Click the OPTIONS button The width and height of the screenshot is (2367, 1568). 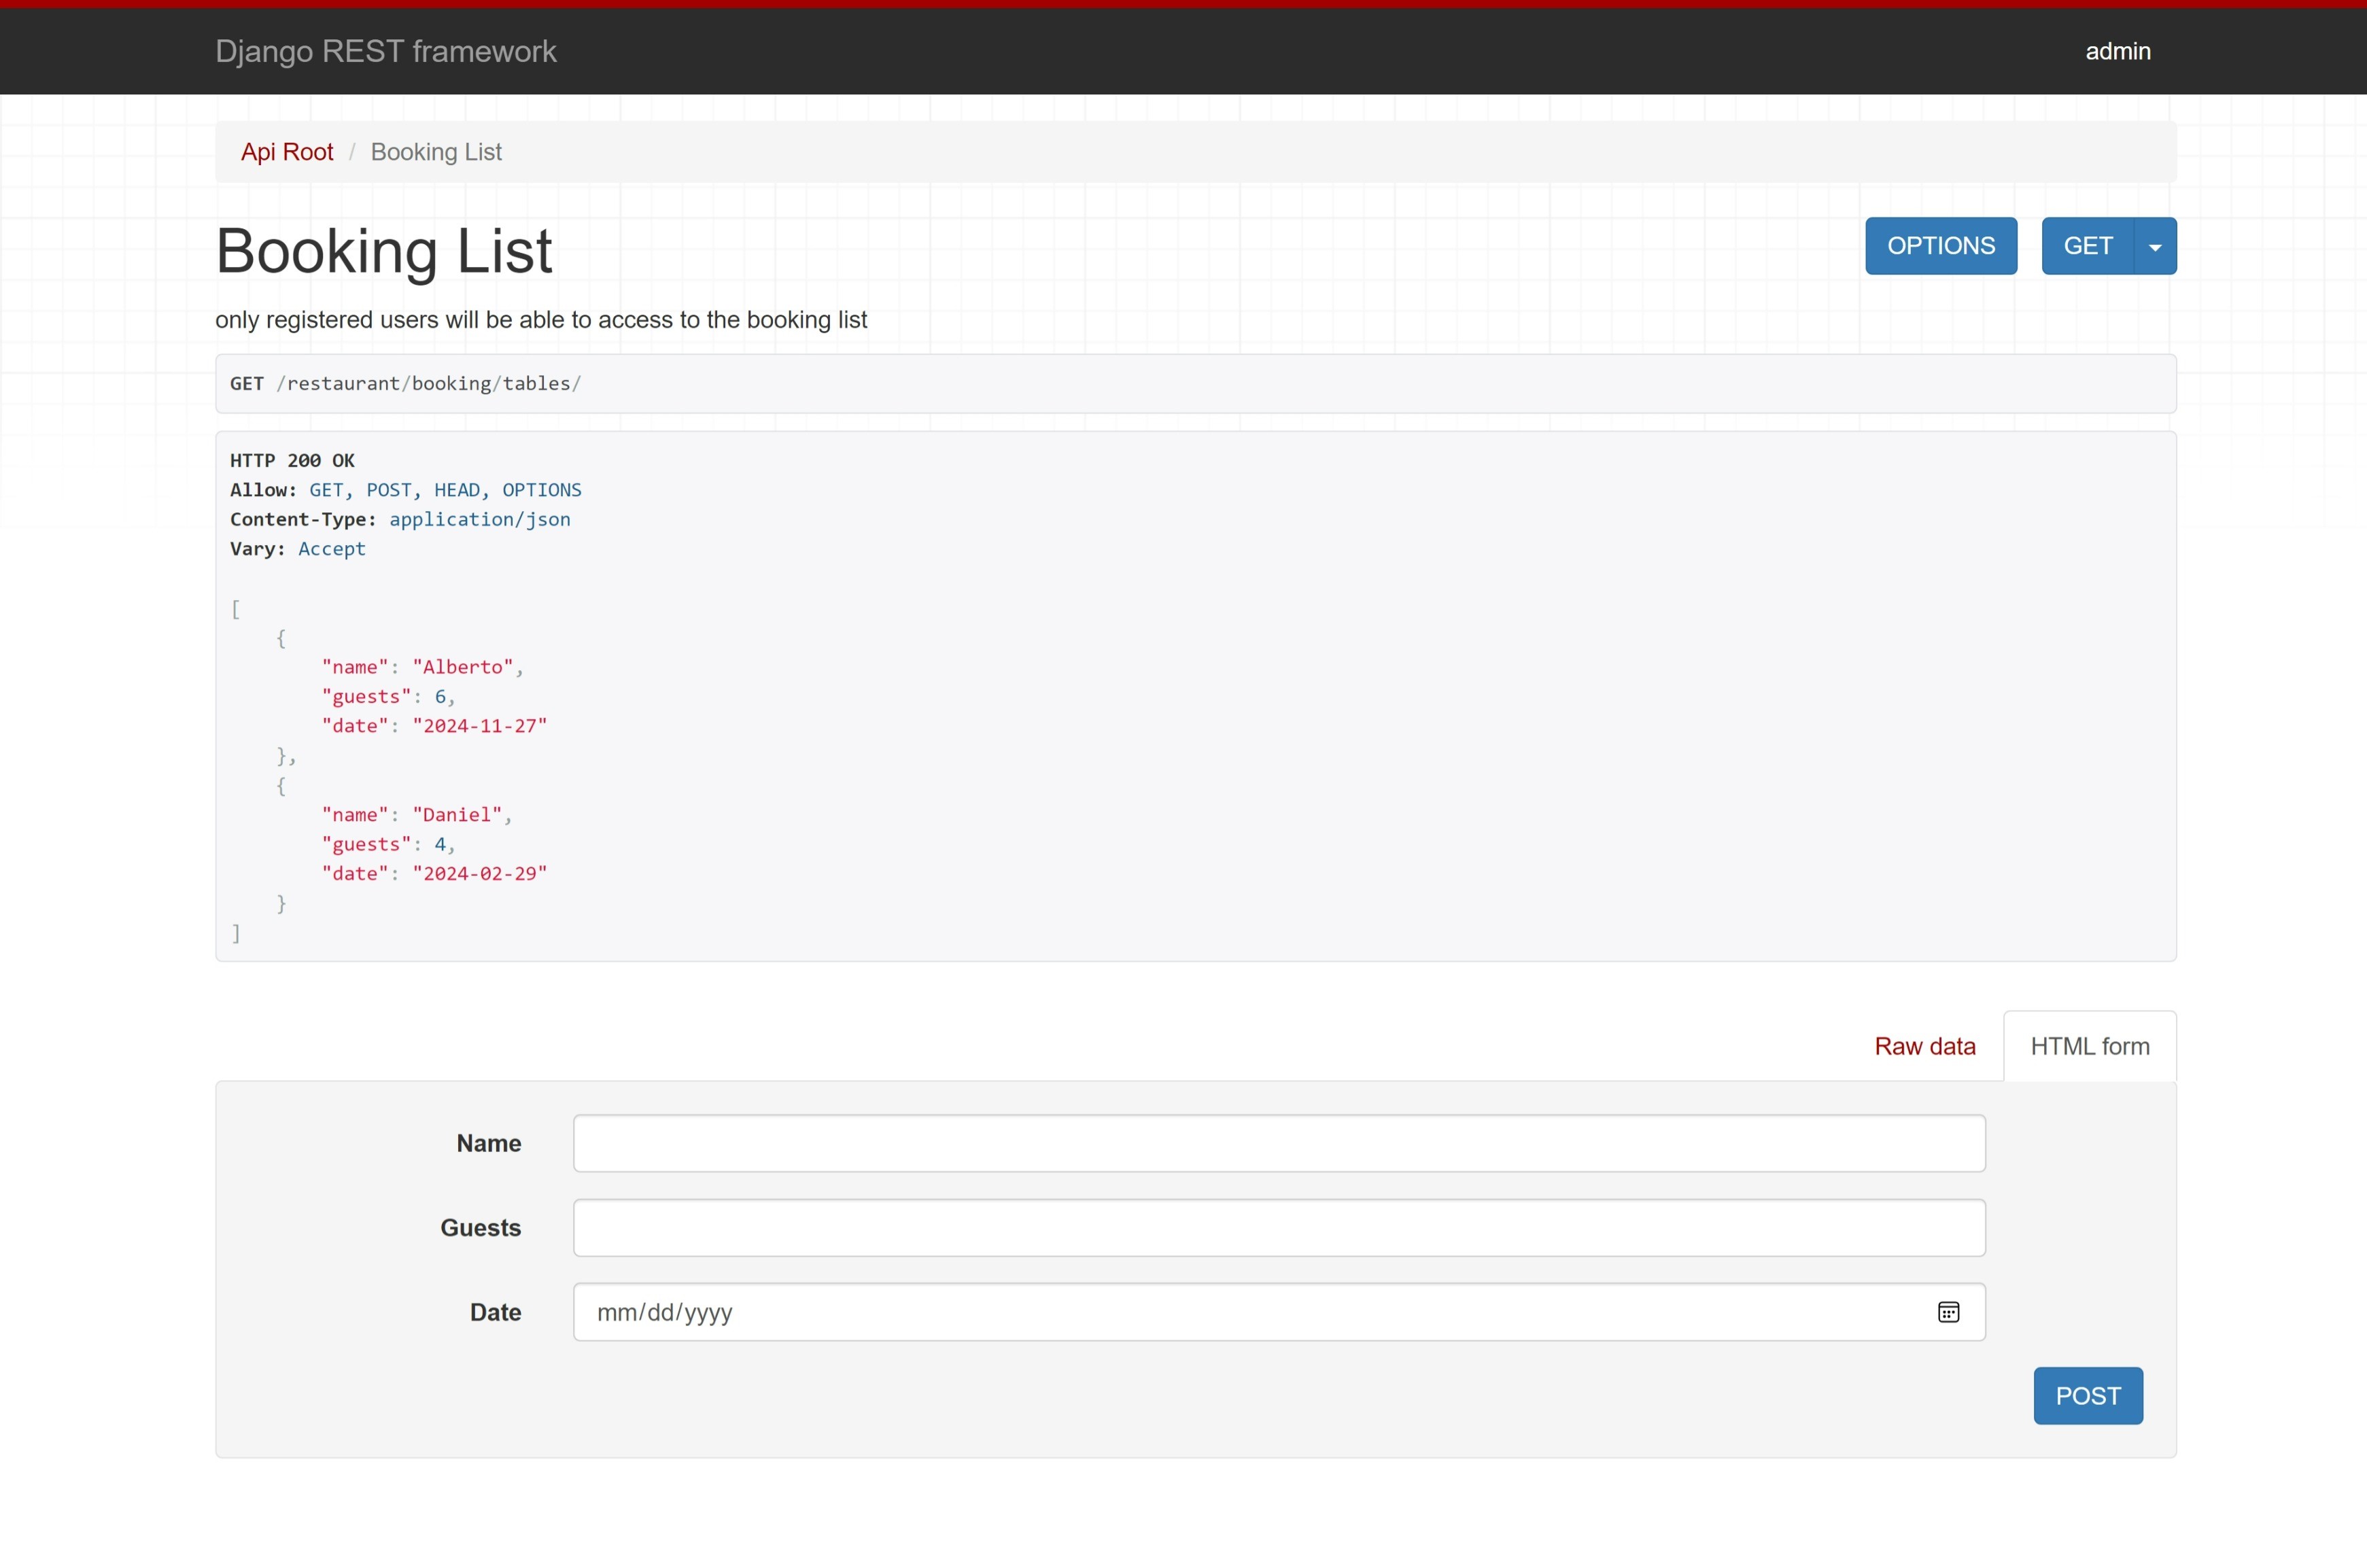click(1940, 246)
